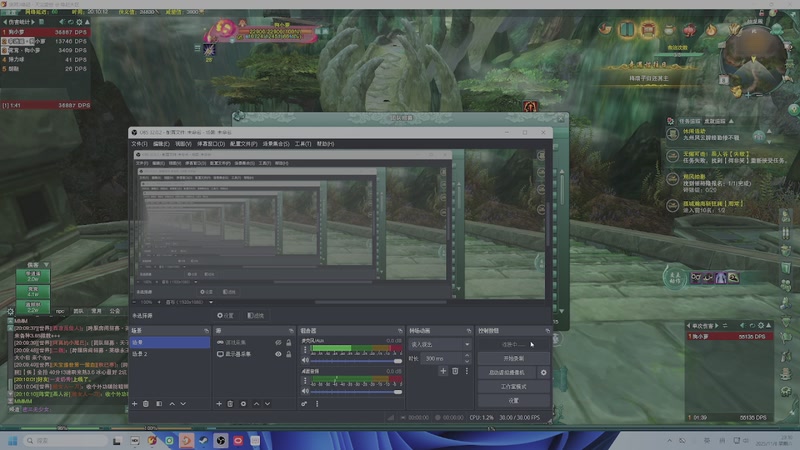Image resolution: width=800 pixels, height=450 pixels.
Task: Move the selected scene up
Action: click(x=172, y=404)
